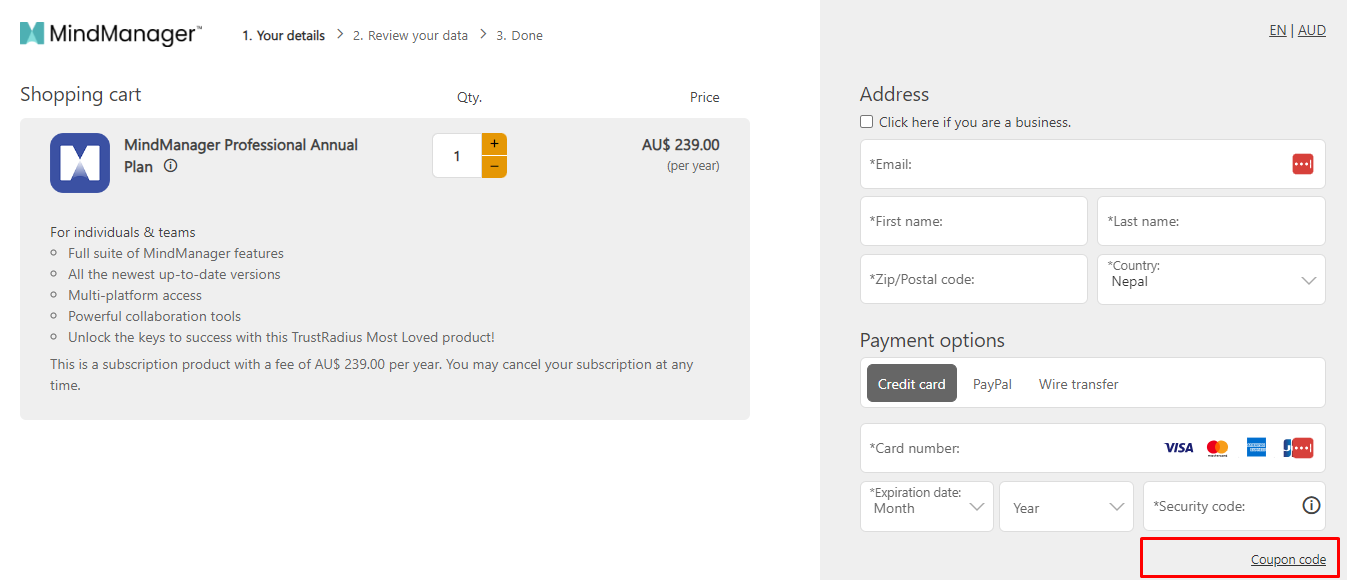Show security code info icon
This screenshot has width=1347, height=580.
[1311, 506]
